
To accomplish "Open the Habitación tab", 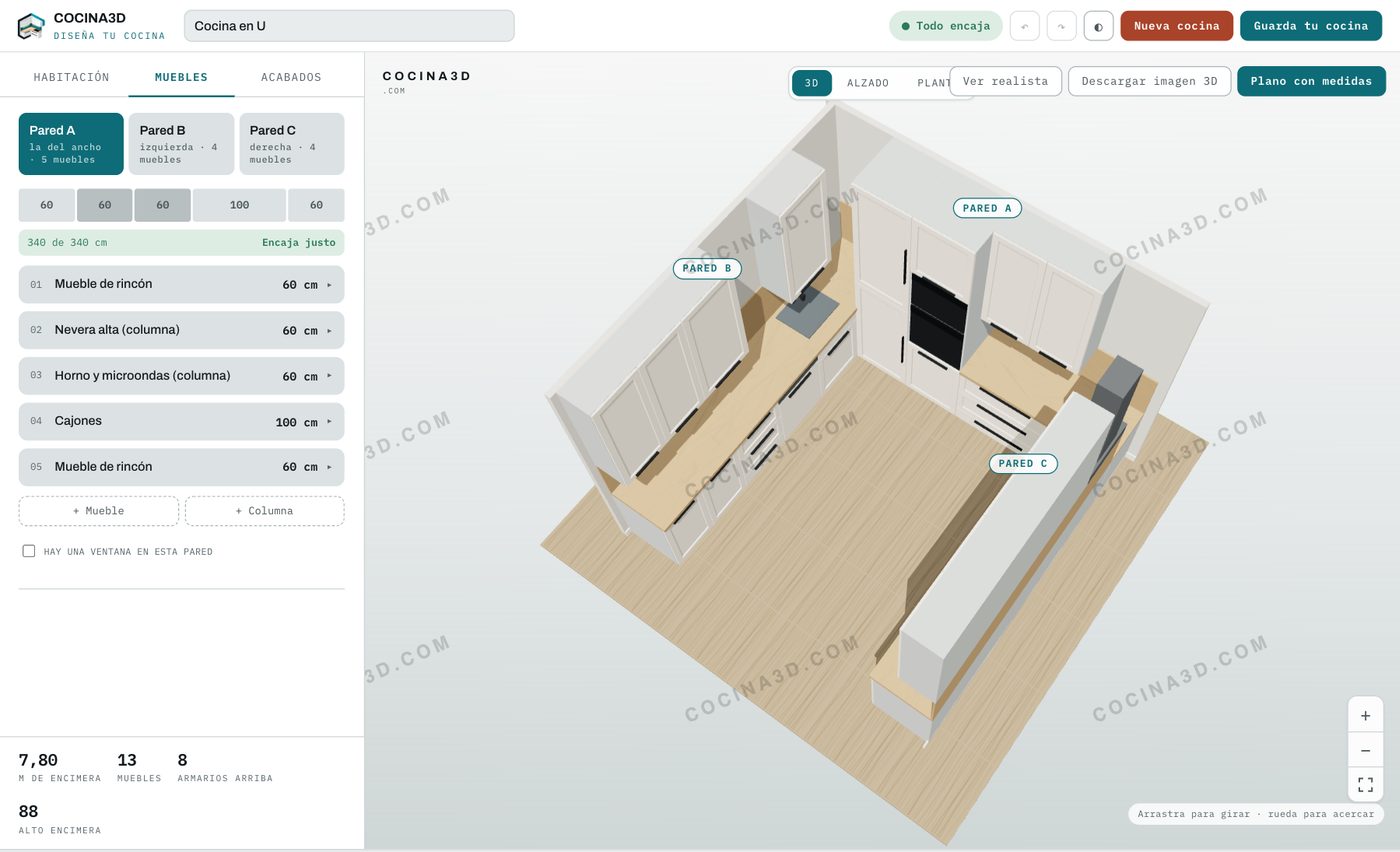I will [71, 77].
